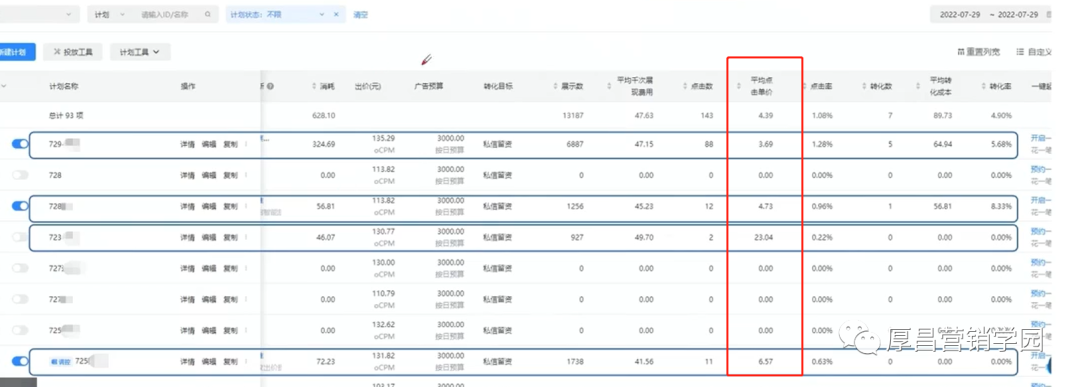Click 复制 on the 725 row spending 72.23
1080x387 pixels.
pyautogui.click(x=230, y=362)
